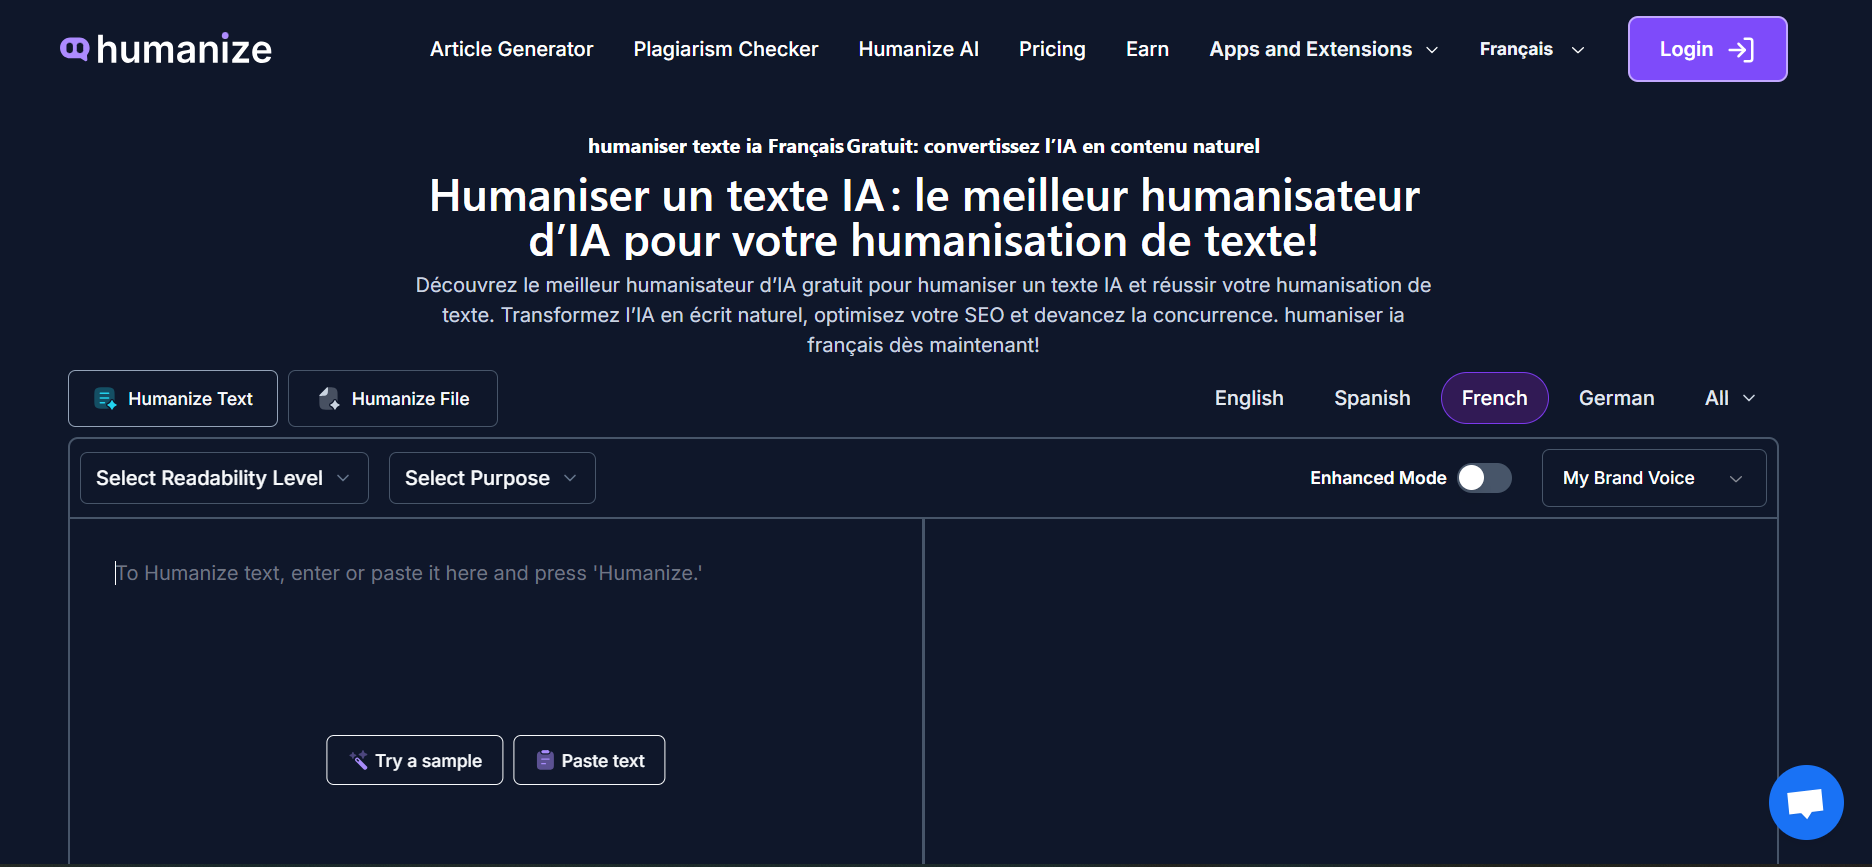Expand the All languages dropdown
The height and width of the screenshot is (867, 1872).
1730,398
